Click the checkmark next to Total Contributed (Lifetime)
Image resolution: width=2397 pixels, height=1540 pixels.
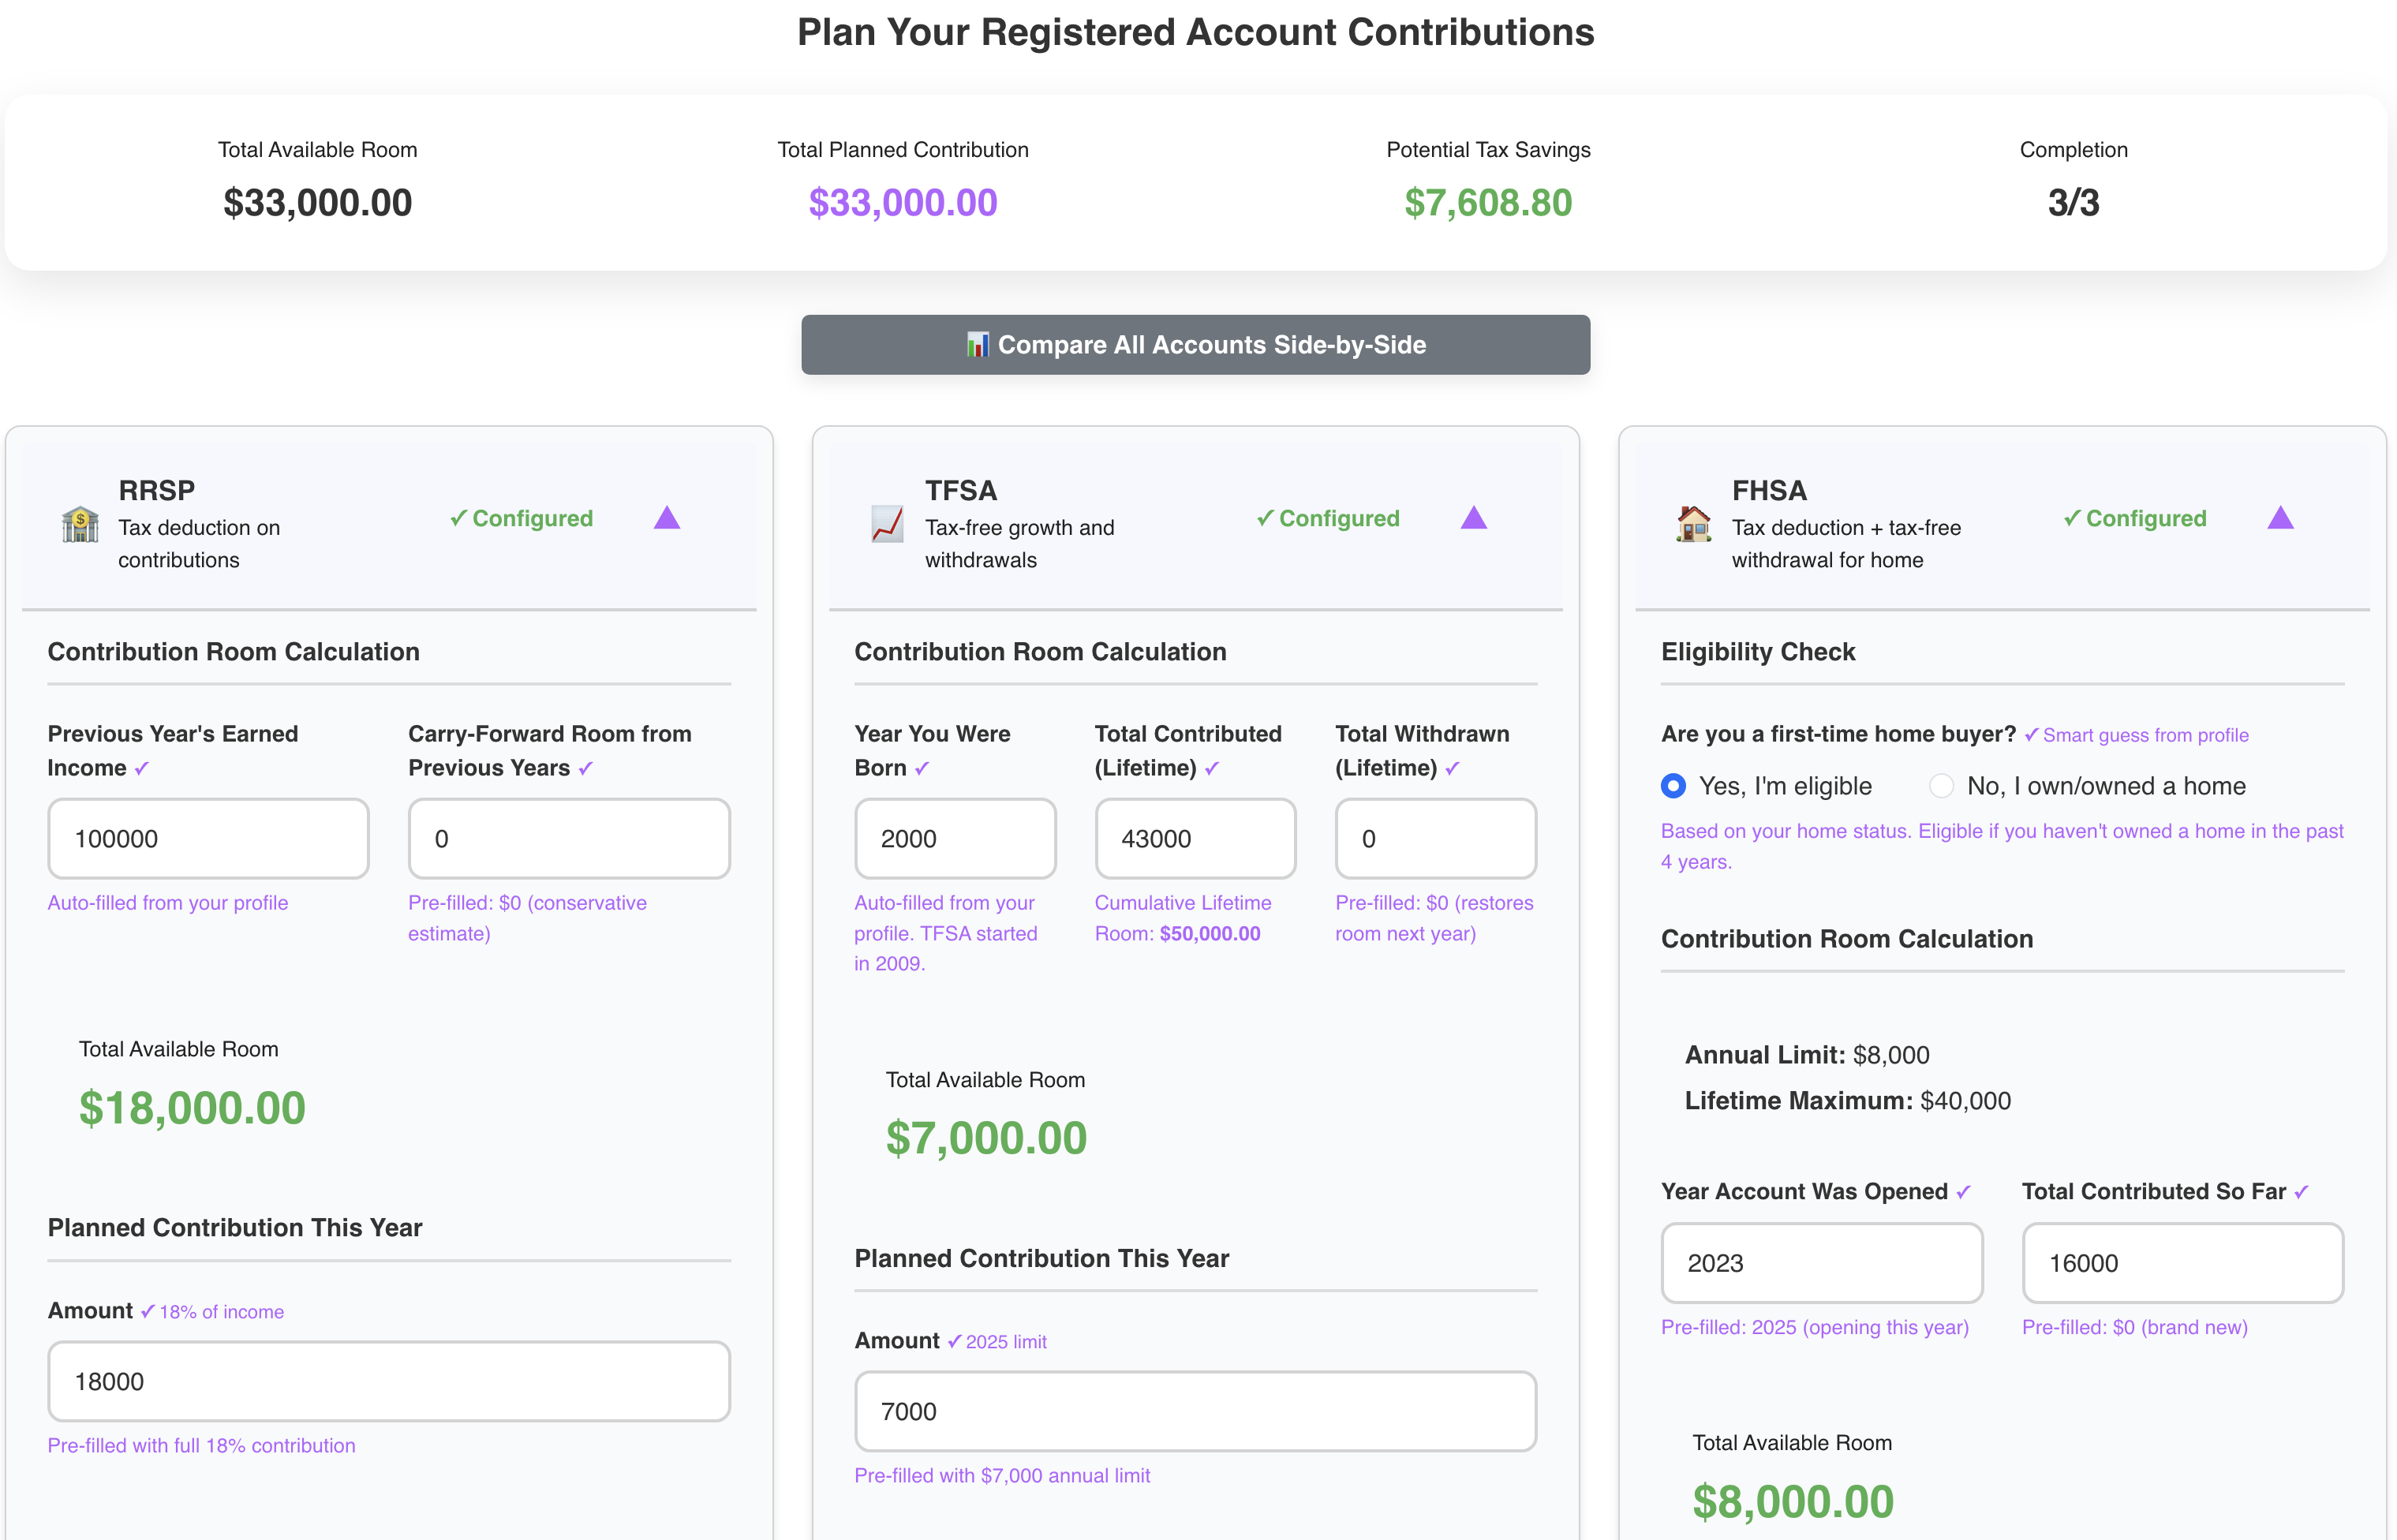pyautogui.click(x=1211, y=769)
